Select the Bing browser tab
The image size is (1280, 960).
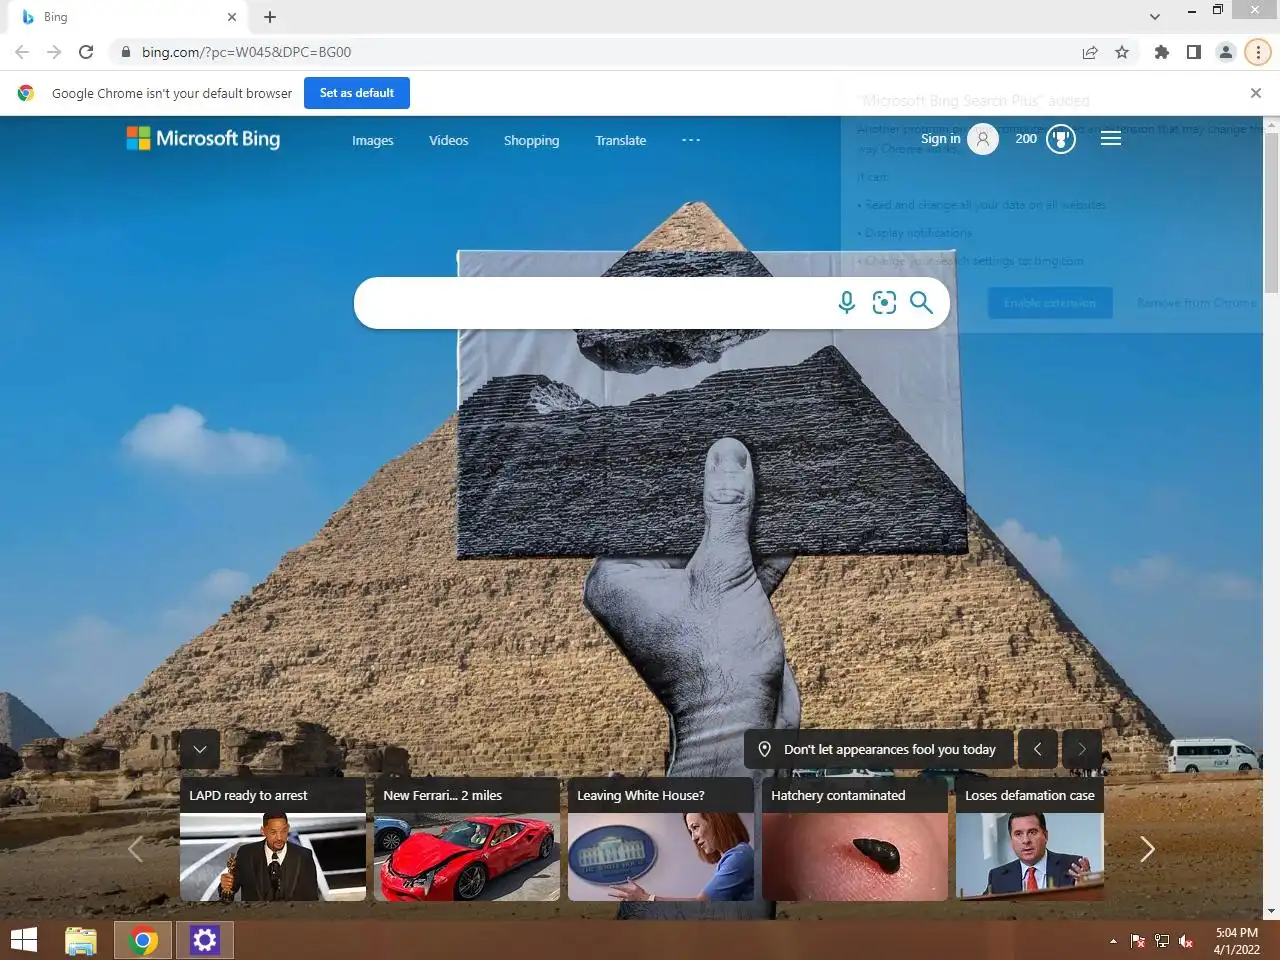click(130, 17)
